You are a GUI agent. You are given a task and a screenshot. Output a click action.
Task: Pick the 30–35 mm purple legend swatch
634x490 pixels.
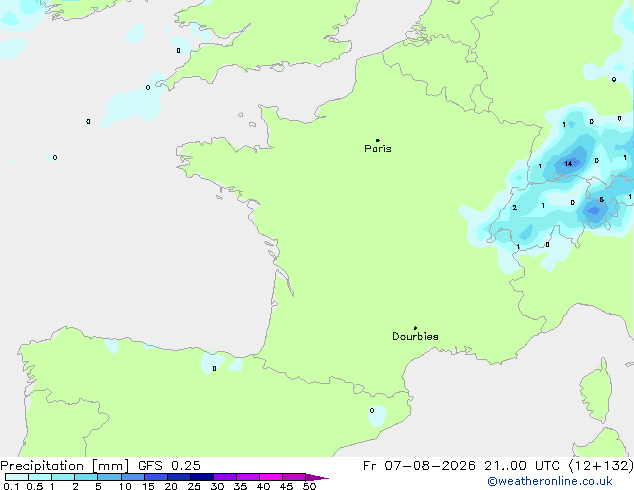pos(224,477)
